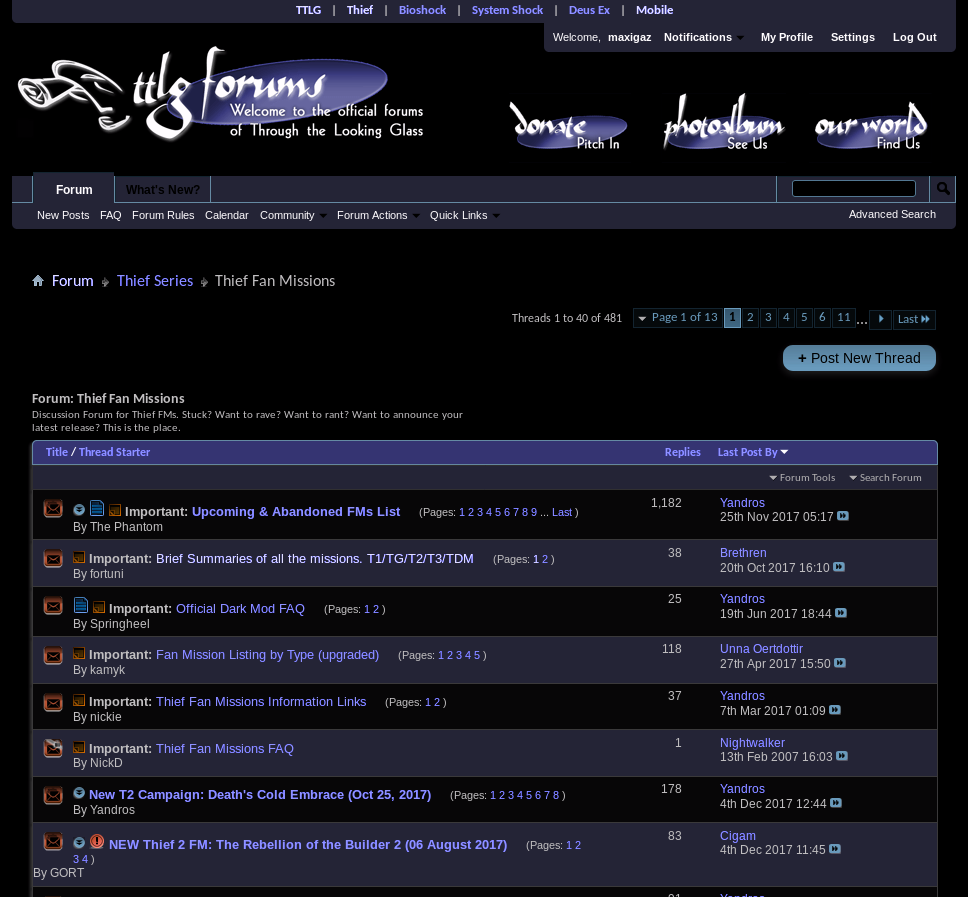Open My Profile
The image size is (968, 897).
786,37
